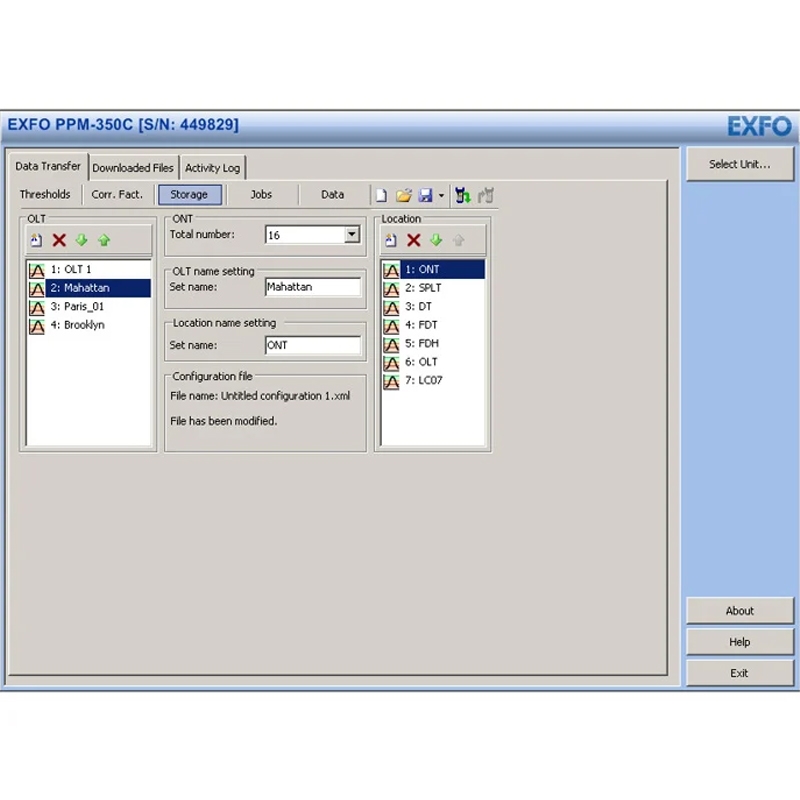The width and height of the screenshot is (800, 800).
Task: Switch to the Data Transfer tab
Action: pos(48,166)
